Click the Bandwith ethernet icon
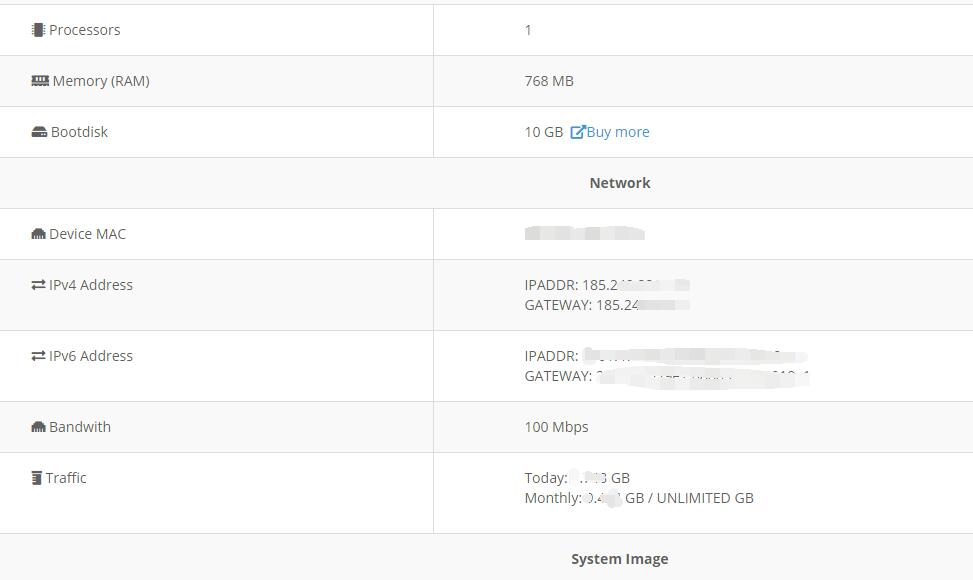The image size is (973, 580). coord(38,427)
